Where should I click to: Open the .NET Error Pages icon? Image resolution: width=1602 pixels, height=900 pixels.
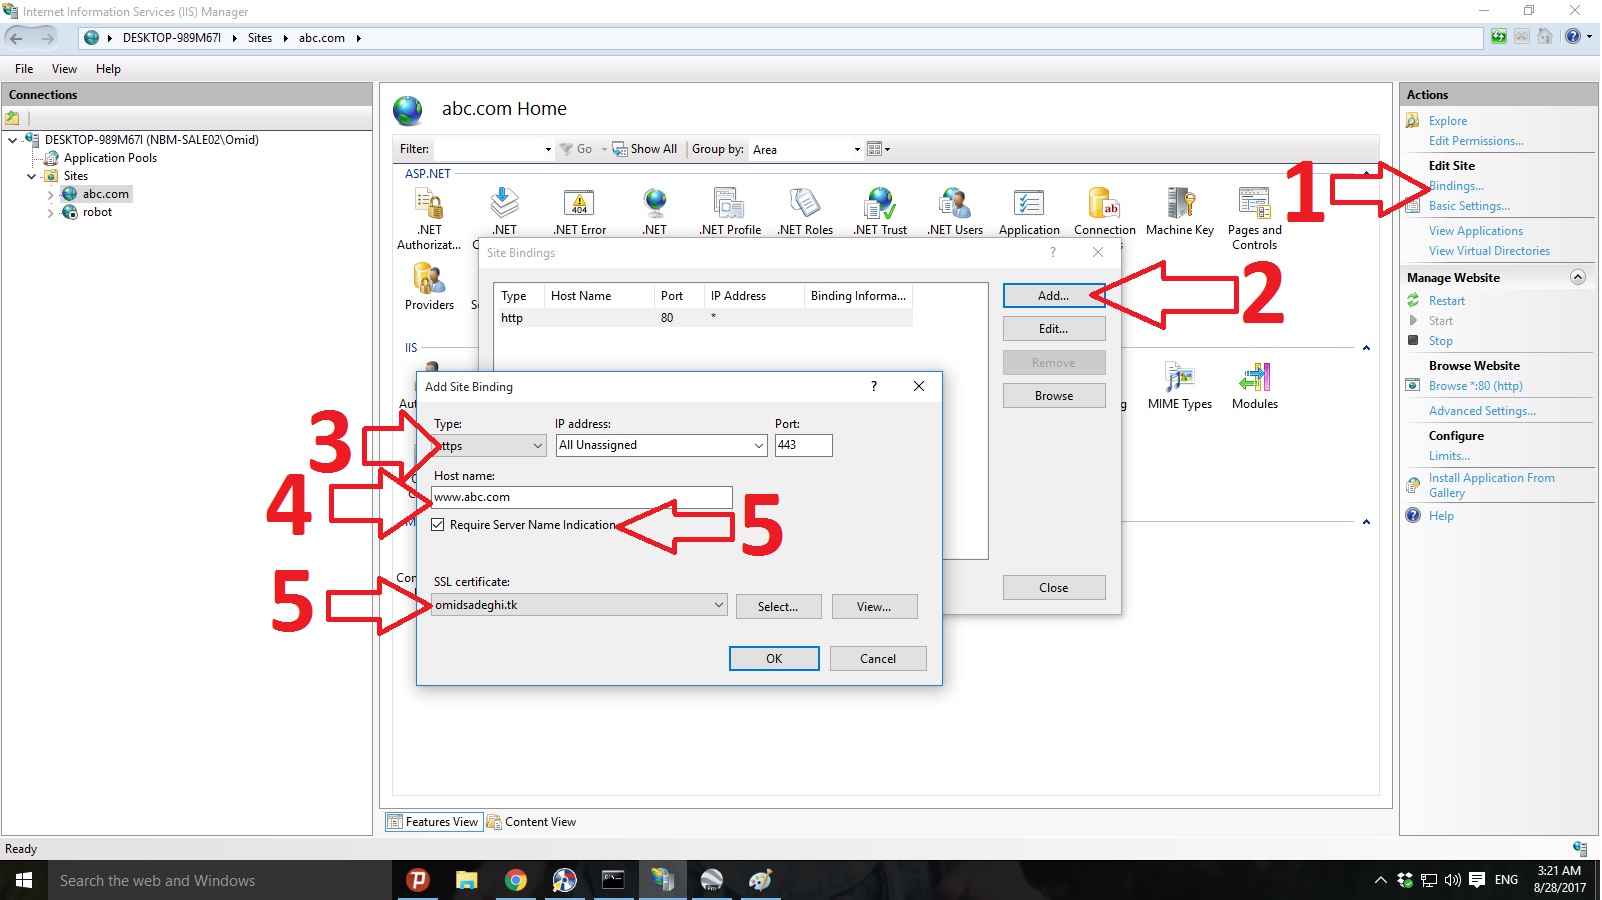tap(580, 212)
